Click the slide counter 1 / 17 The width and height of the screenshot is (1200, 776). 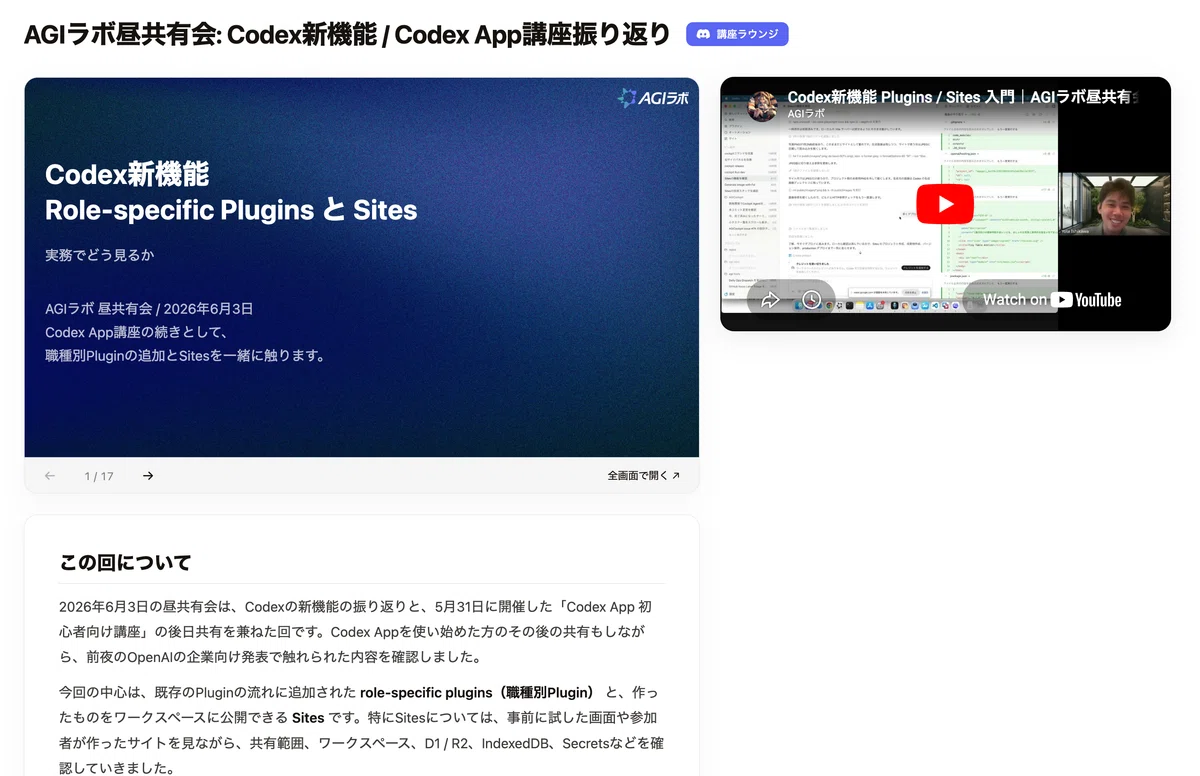(99, 476)
